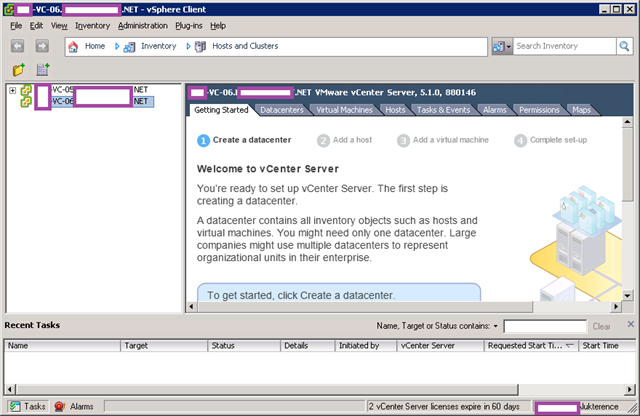Switch to the Hosts tab
This screenshot has height=416, width=640.
click(395, 110)
